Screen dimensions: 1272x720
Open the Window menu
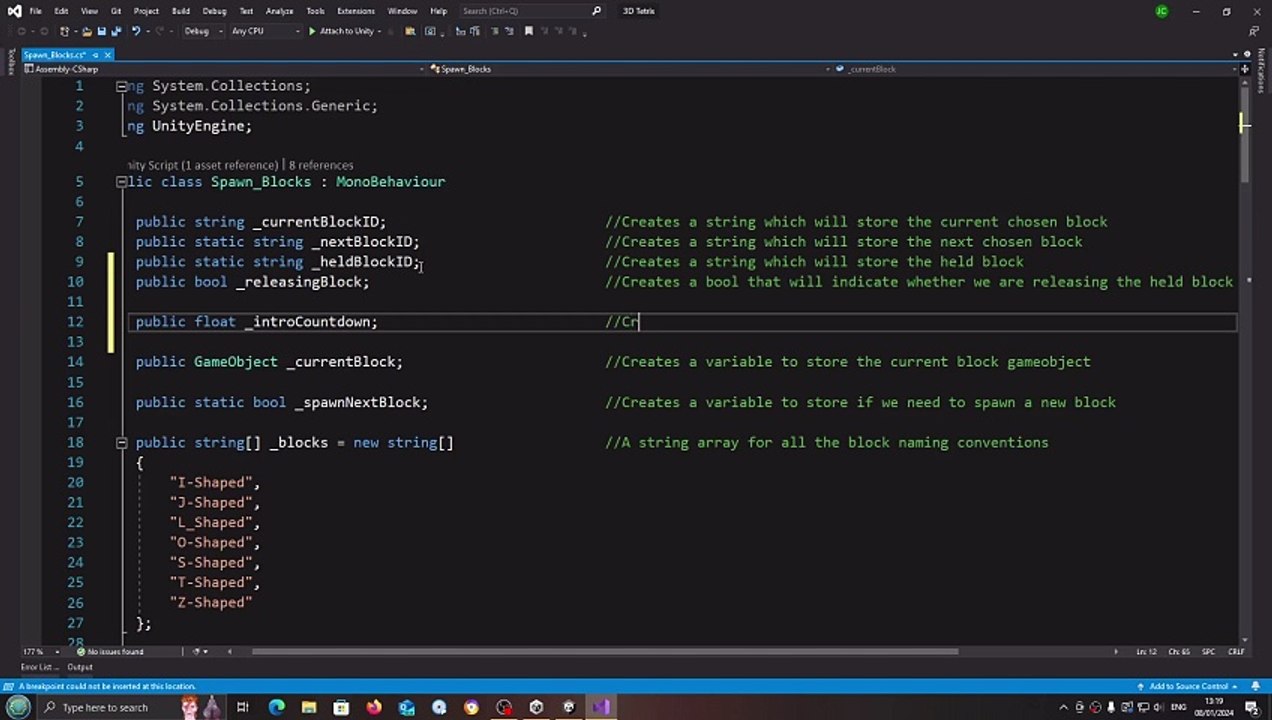pyautogui.click(x=402, y=11)
